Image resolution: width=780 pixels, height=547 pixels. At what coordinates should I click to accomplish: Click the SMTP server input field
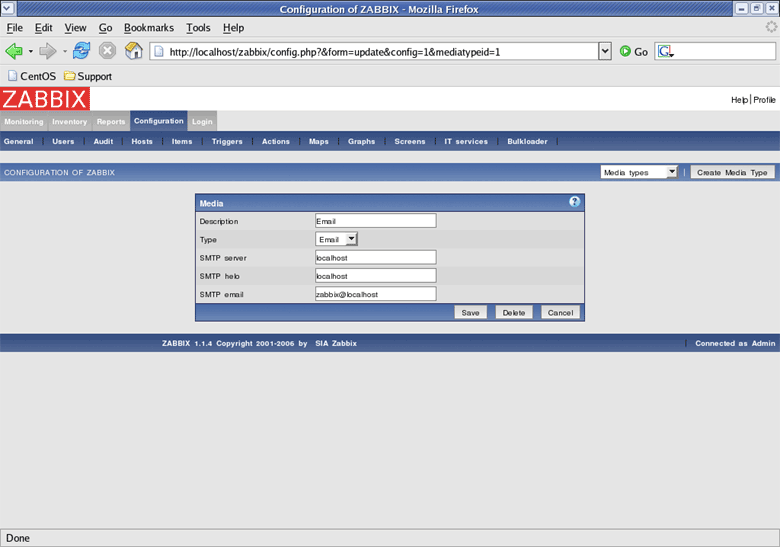click(x=375, y=257)
